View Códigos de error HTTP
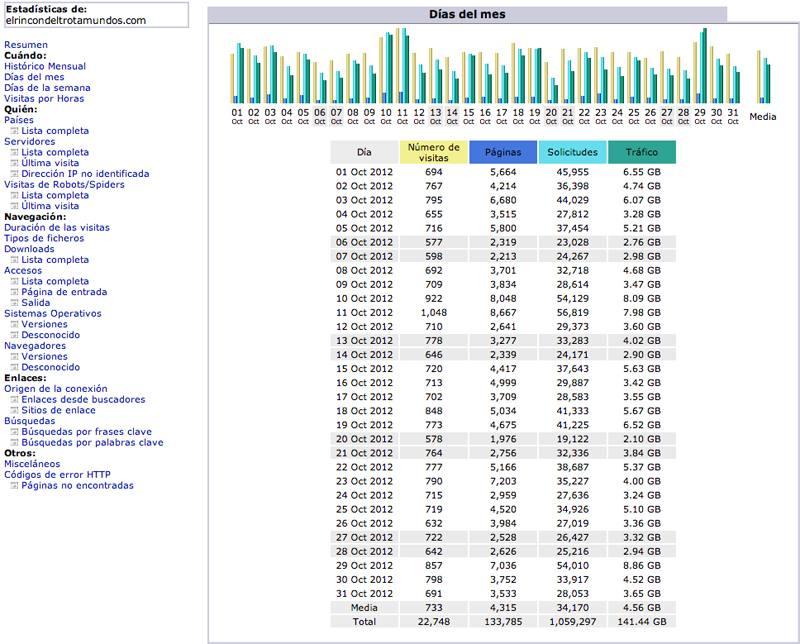 click(x=58, y=475)
